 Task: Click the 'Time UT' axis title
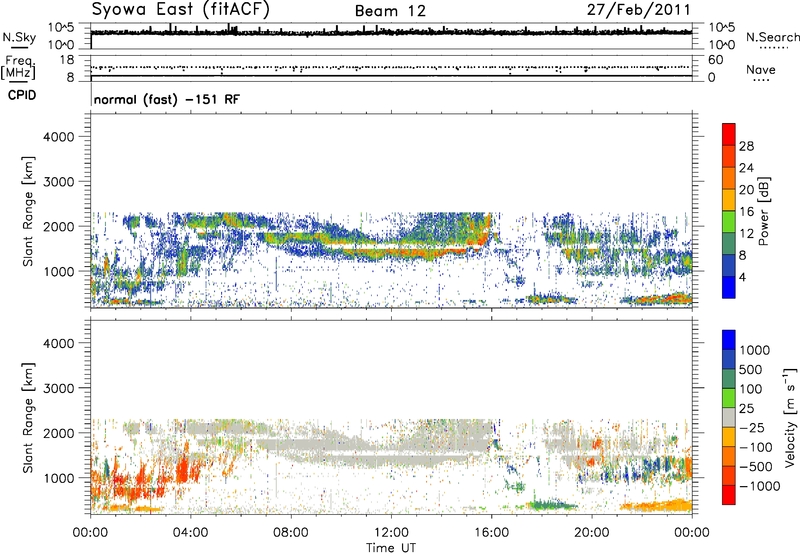pos(391,548)
